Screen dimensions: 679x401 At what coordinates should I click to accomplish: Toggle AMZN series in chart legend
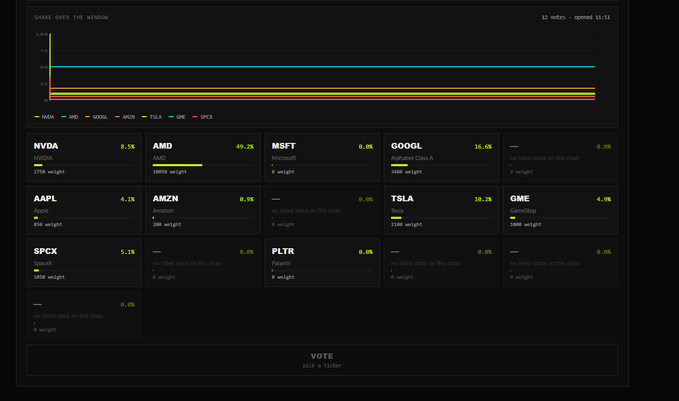coord(125,117)
